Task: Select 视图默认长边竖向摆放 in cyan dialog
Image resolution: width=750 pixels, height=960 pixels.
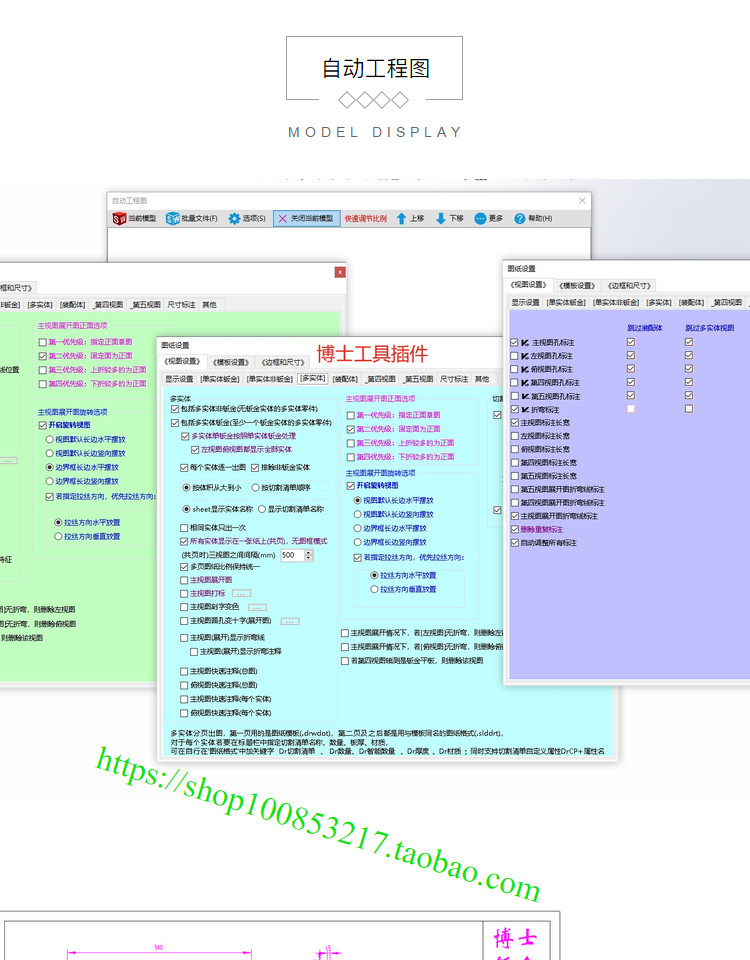Action: pyautogui.click(x=358, y=514)
